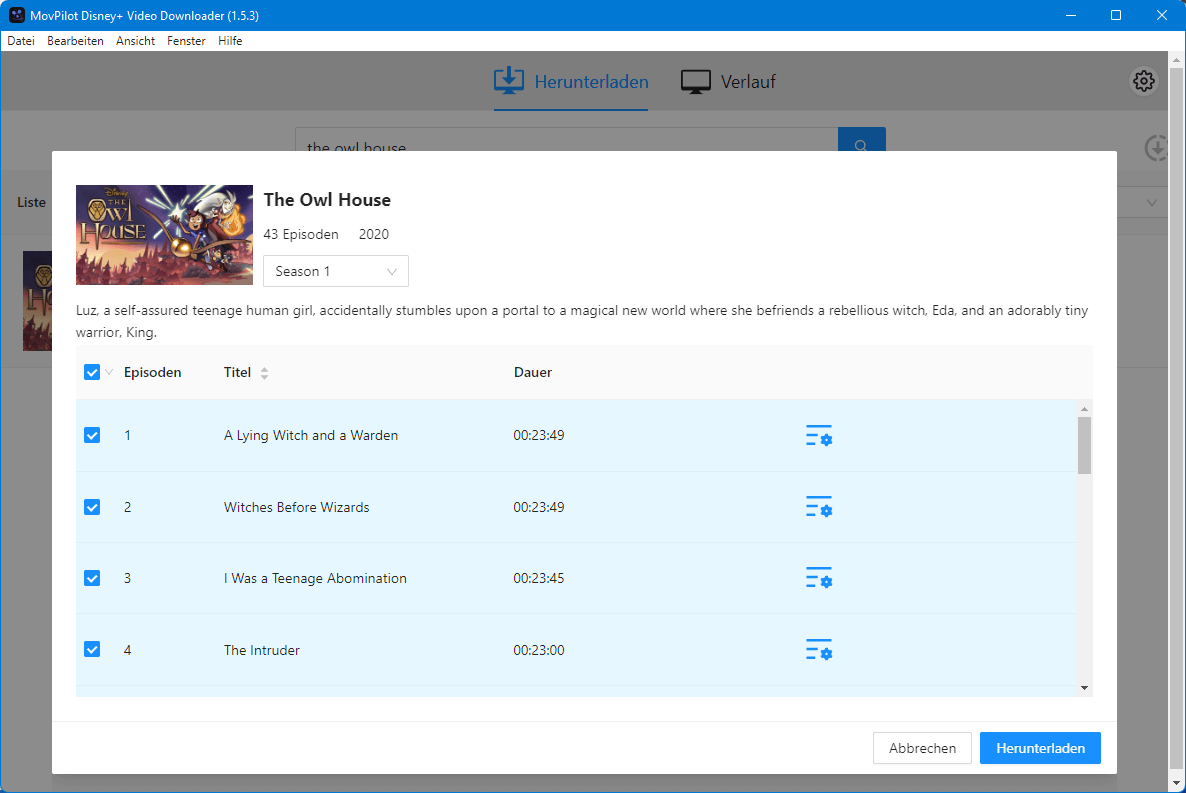Click the episode list scroll up arrow
This screenshot has width=1186, height=793.
1085,409
